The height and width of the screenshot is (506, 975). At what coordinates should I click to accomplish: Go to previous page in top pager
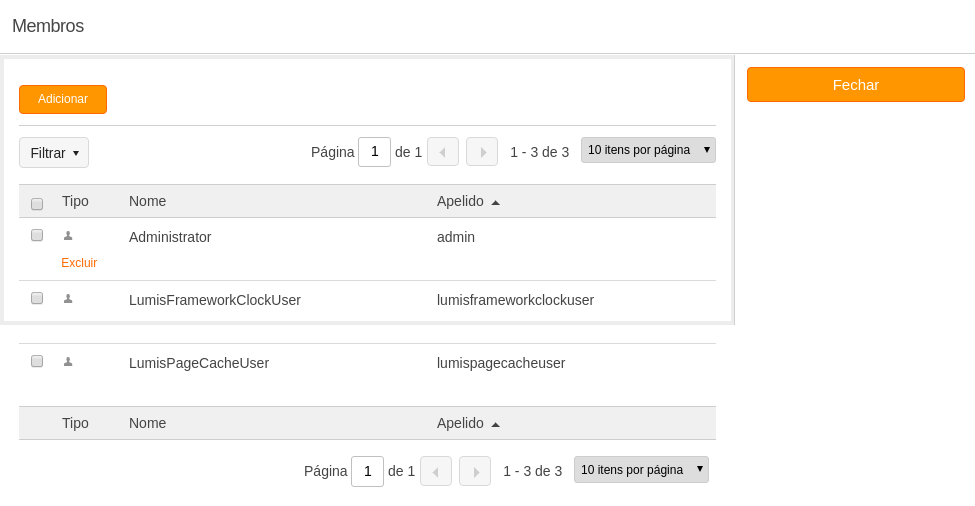point(443,152)
